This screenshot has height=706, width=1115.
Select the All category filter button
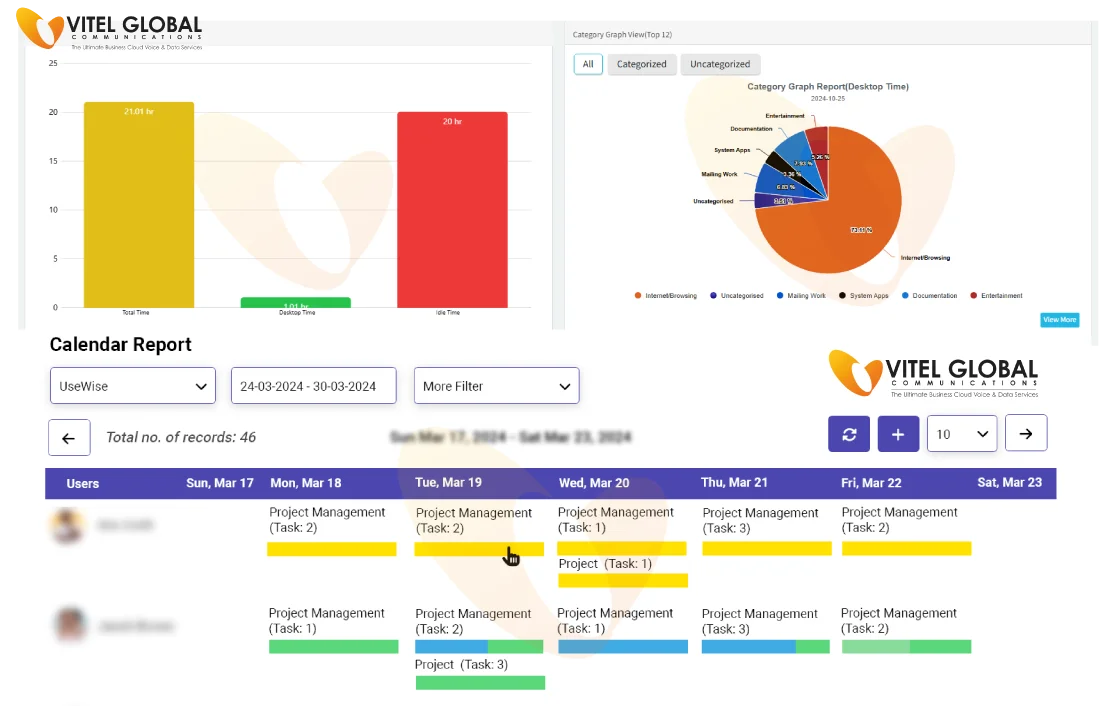click(588, 64)
